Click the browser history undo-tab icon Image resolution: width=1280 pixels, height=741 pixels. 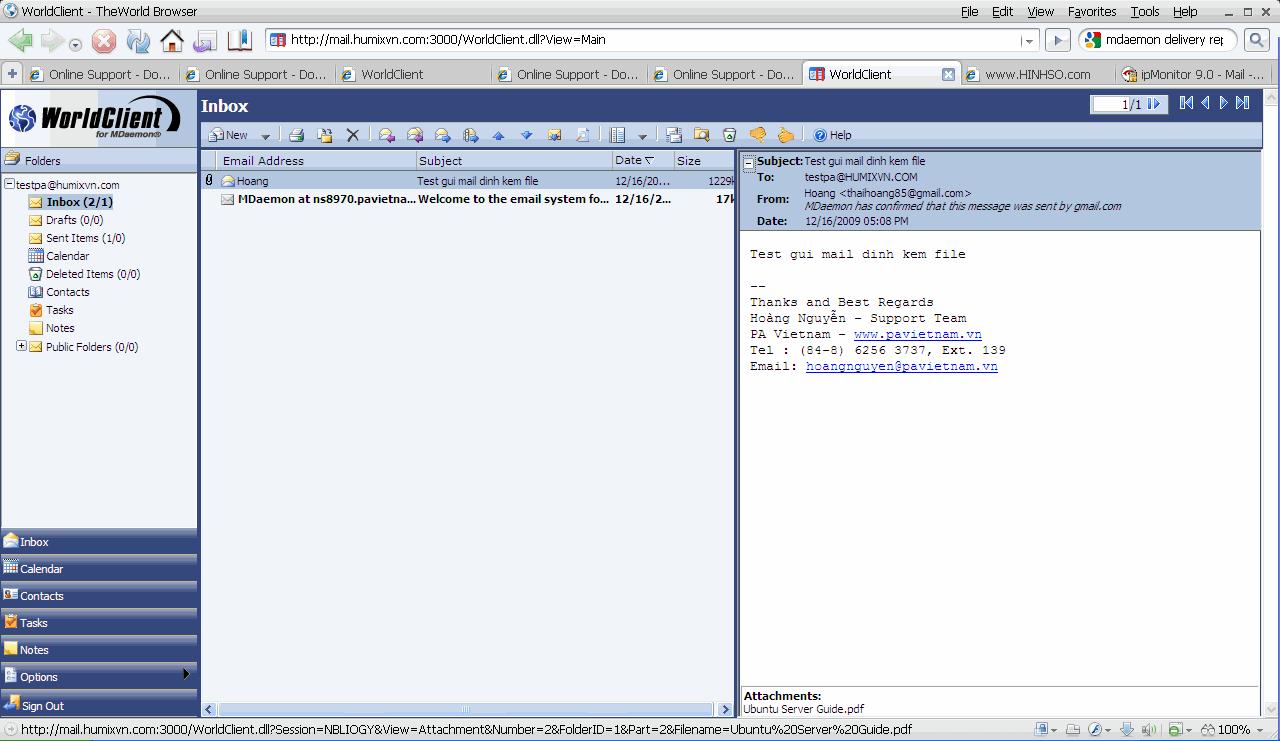pyautogui.click(x=205, y=41)
